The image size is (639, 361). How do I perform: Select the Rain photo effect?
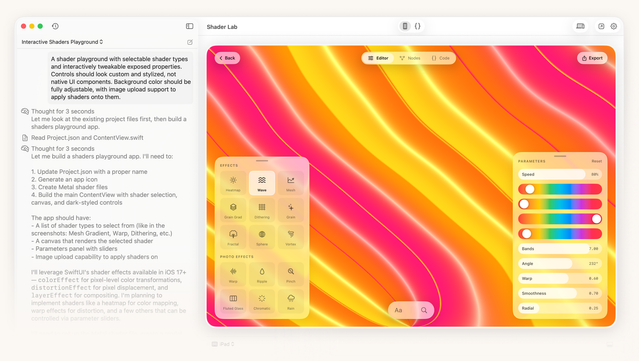pyautogui.click(x=291, y=301)
